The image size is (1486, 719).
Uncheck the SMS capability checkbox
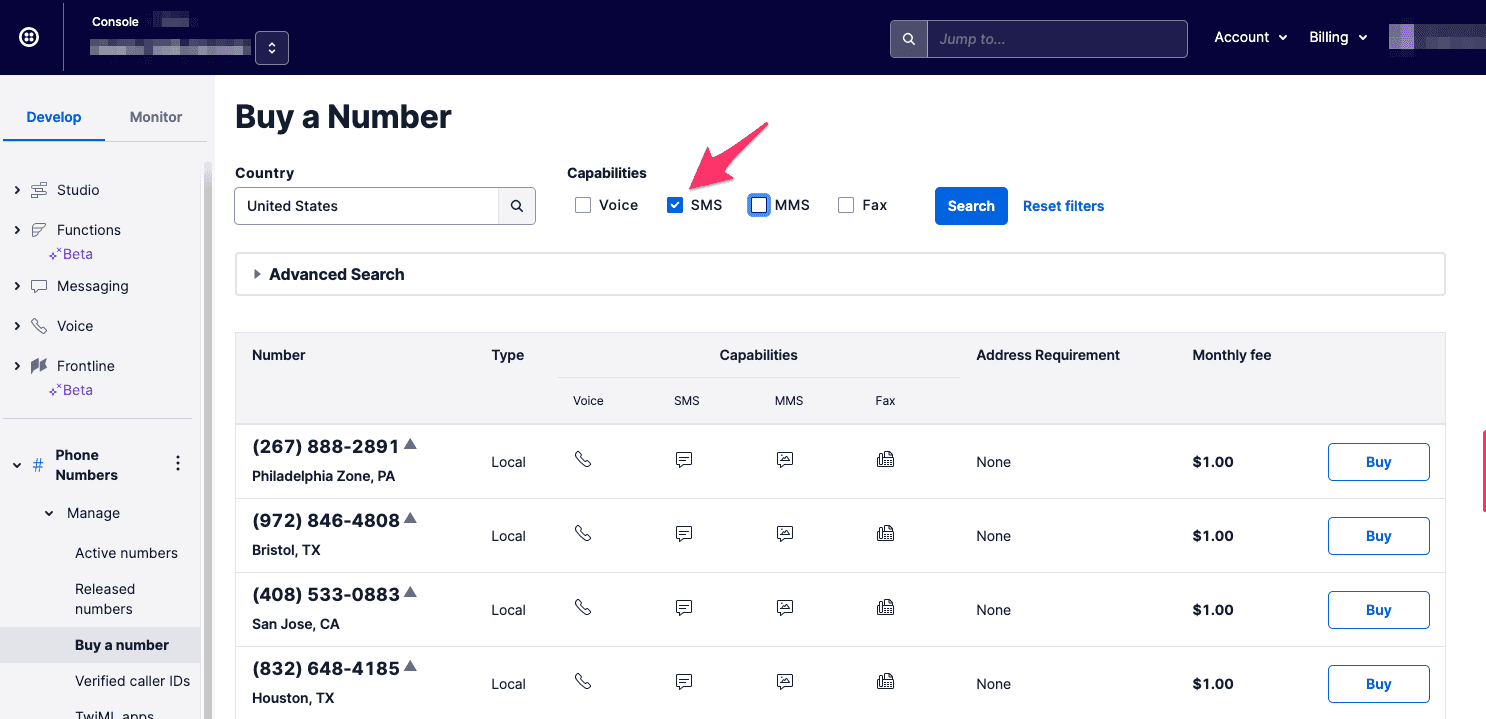(675, 205)
